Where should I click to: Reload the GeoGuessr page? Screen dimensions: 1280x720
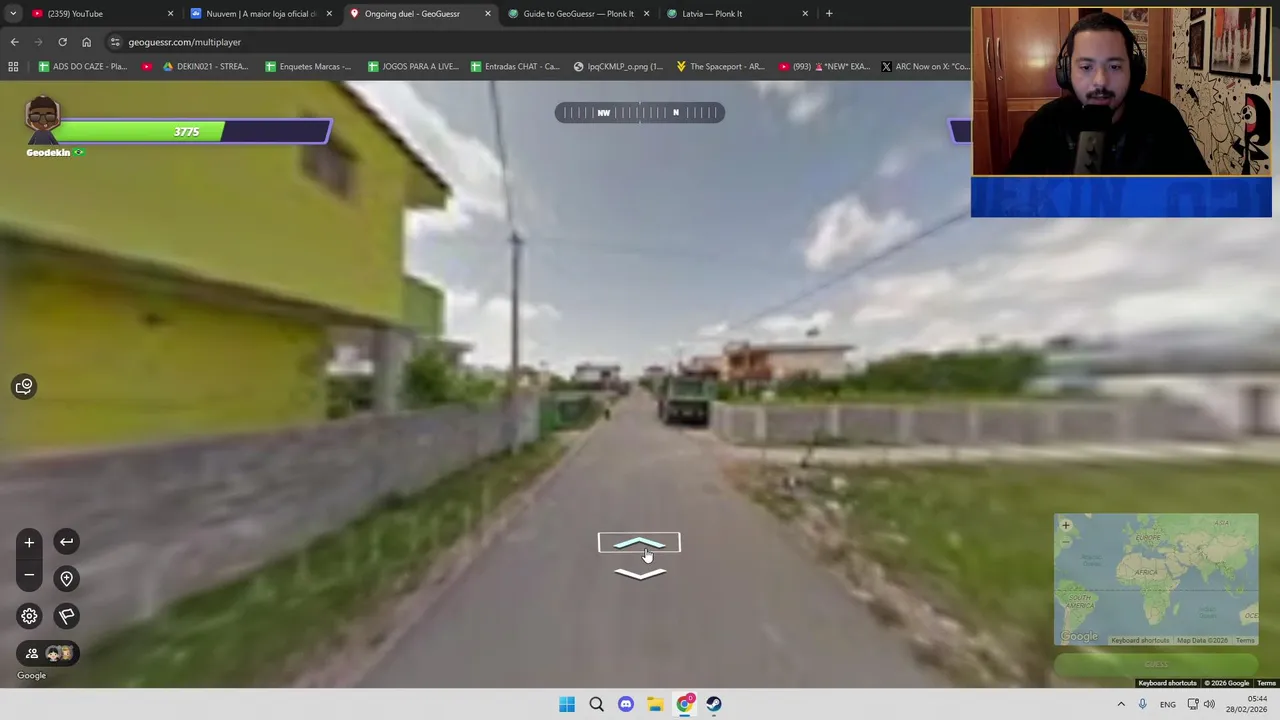click(x=62, y=42)
